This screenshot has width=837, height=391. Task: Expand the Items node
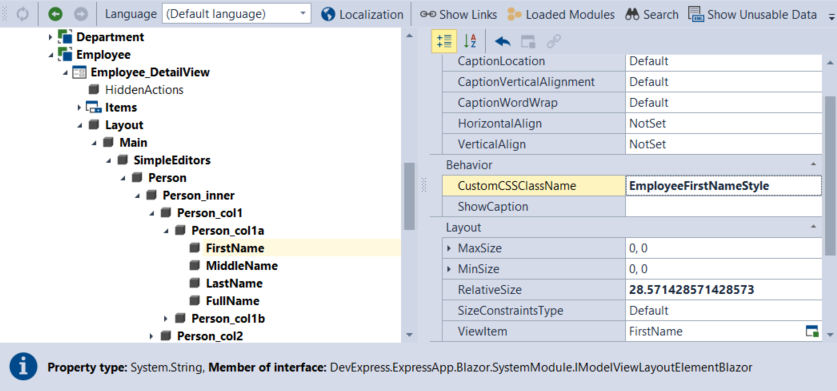[x=80, y=107]
